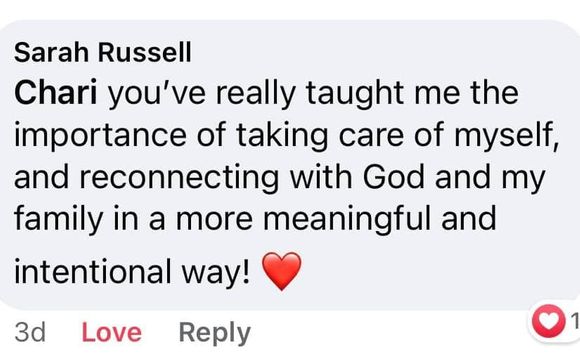580x362 pixels.
Task: Click the word 'meaningful' in the comment
Action: pos(347,219)
